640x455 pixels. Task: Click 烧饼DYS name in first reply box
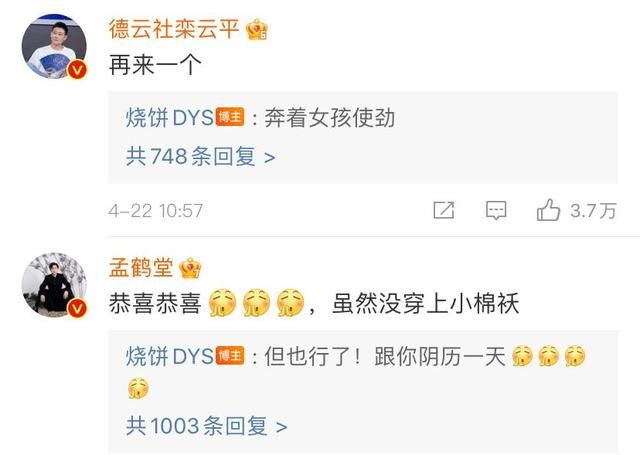(169, 118)
